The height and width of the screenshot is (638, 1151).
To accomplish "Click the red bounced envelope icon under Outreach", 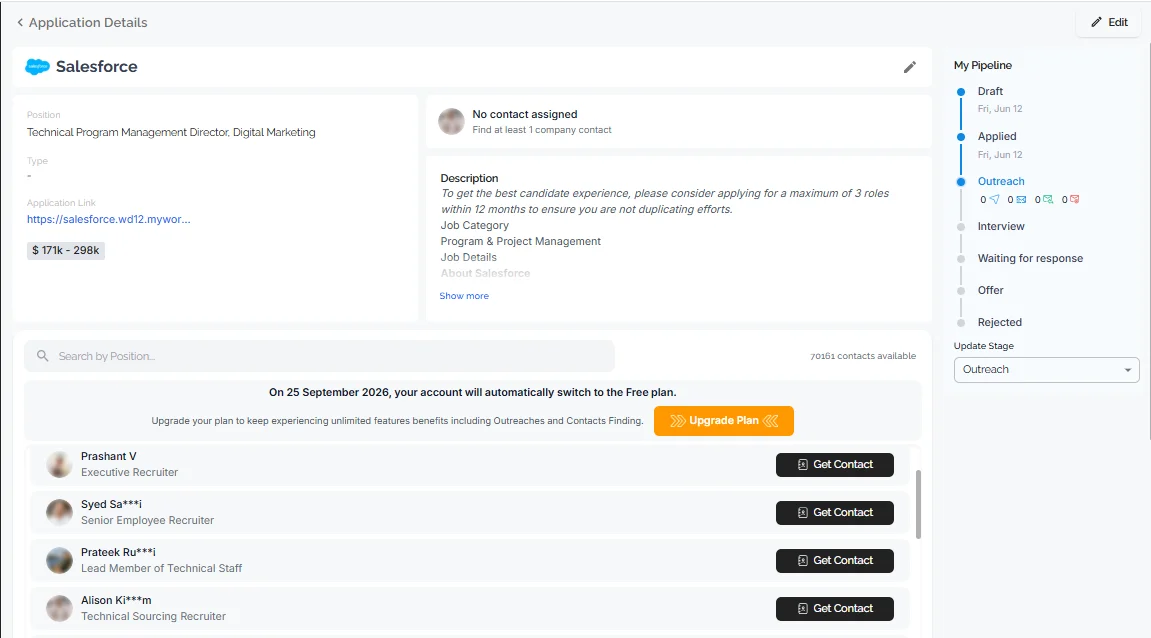I will click(1075, 200).
